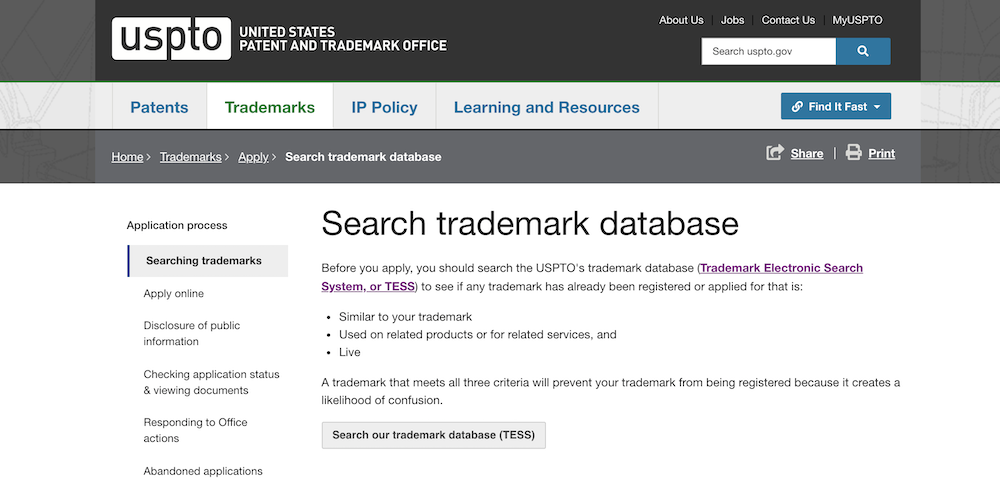
Task: Open the Patents menu
Action: [x=159, y=107]
